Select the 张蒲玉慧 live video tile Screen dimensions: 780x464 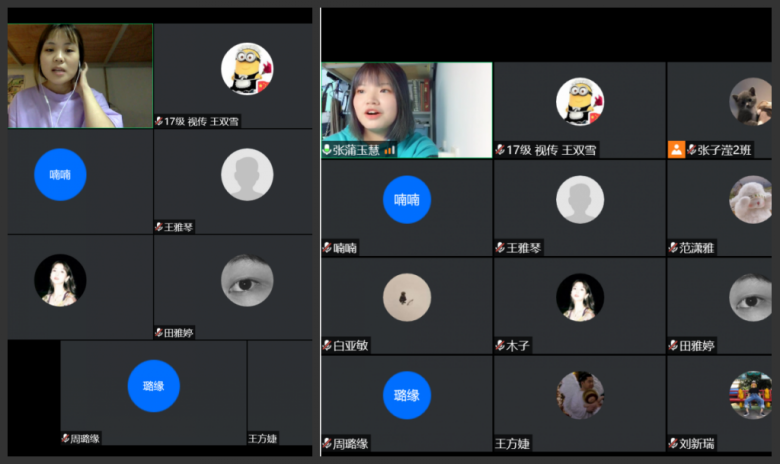[x=406, y=105]
